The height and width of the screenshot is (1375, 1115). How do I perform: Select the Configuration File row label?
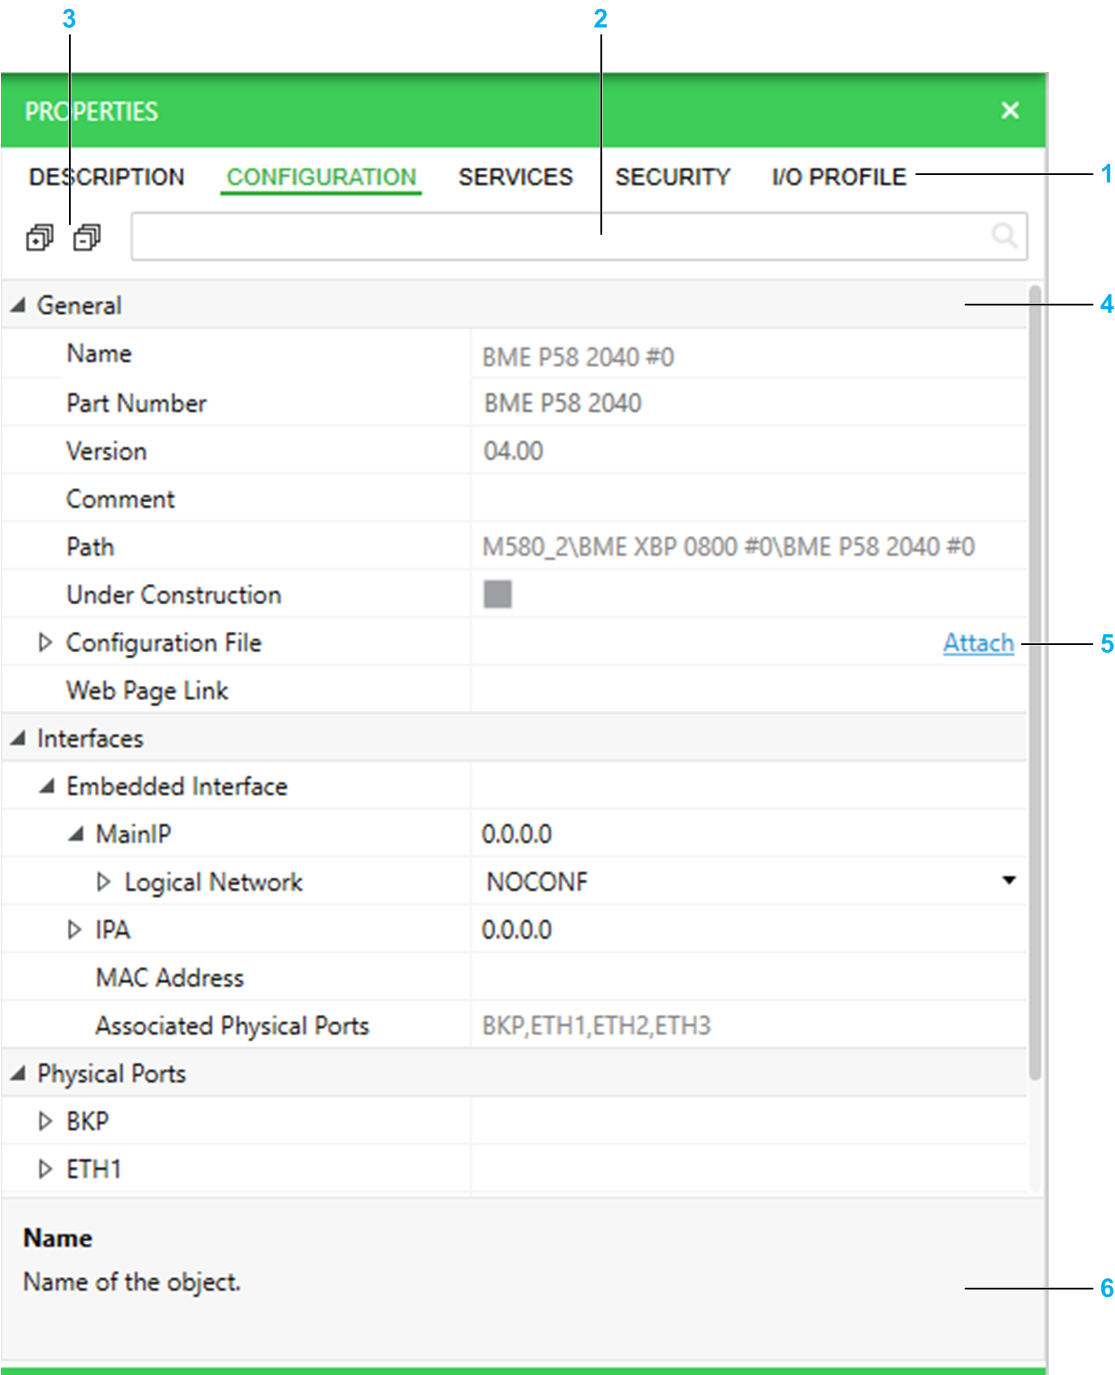coord(164,643)
